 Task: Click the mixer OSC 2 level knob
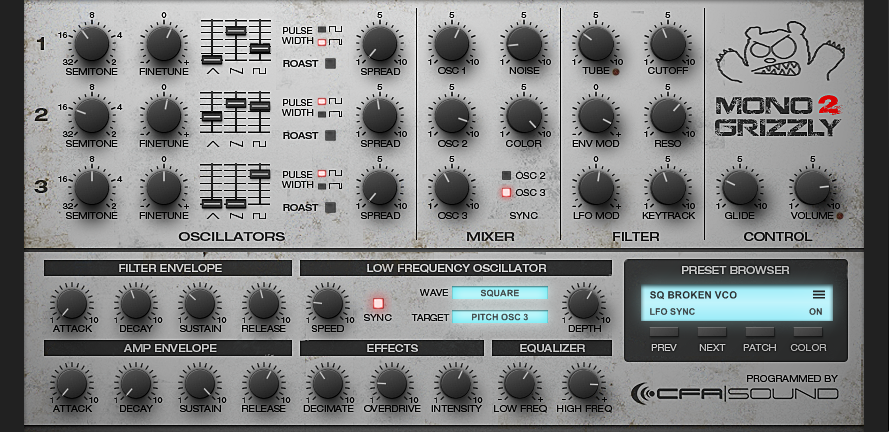[x=452, y=115]
